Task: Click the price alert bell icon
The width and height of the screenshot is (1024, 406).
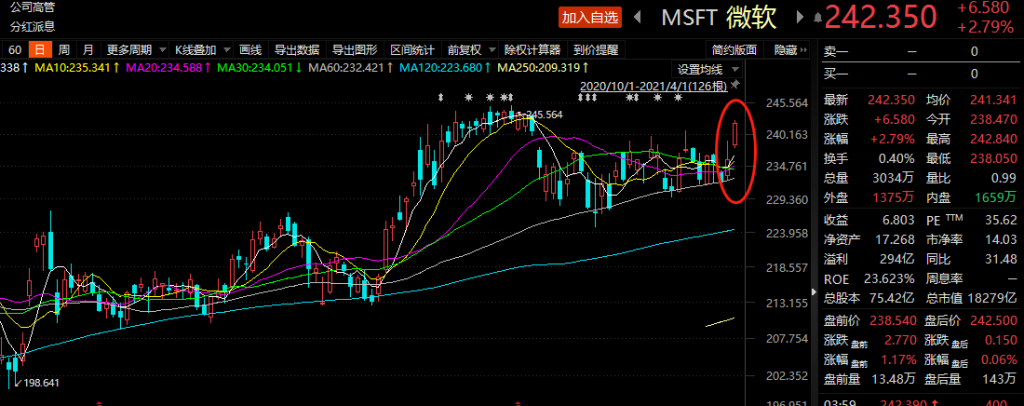Action: coord(817,19)
